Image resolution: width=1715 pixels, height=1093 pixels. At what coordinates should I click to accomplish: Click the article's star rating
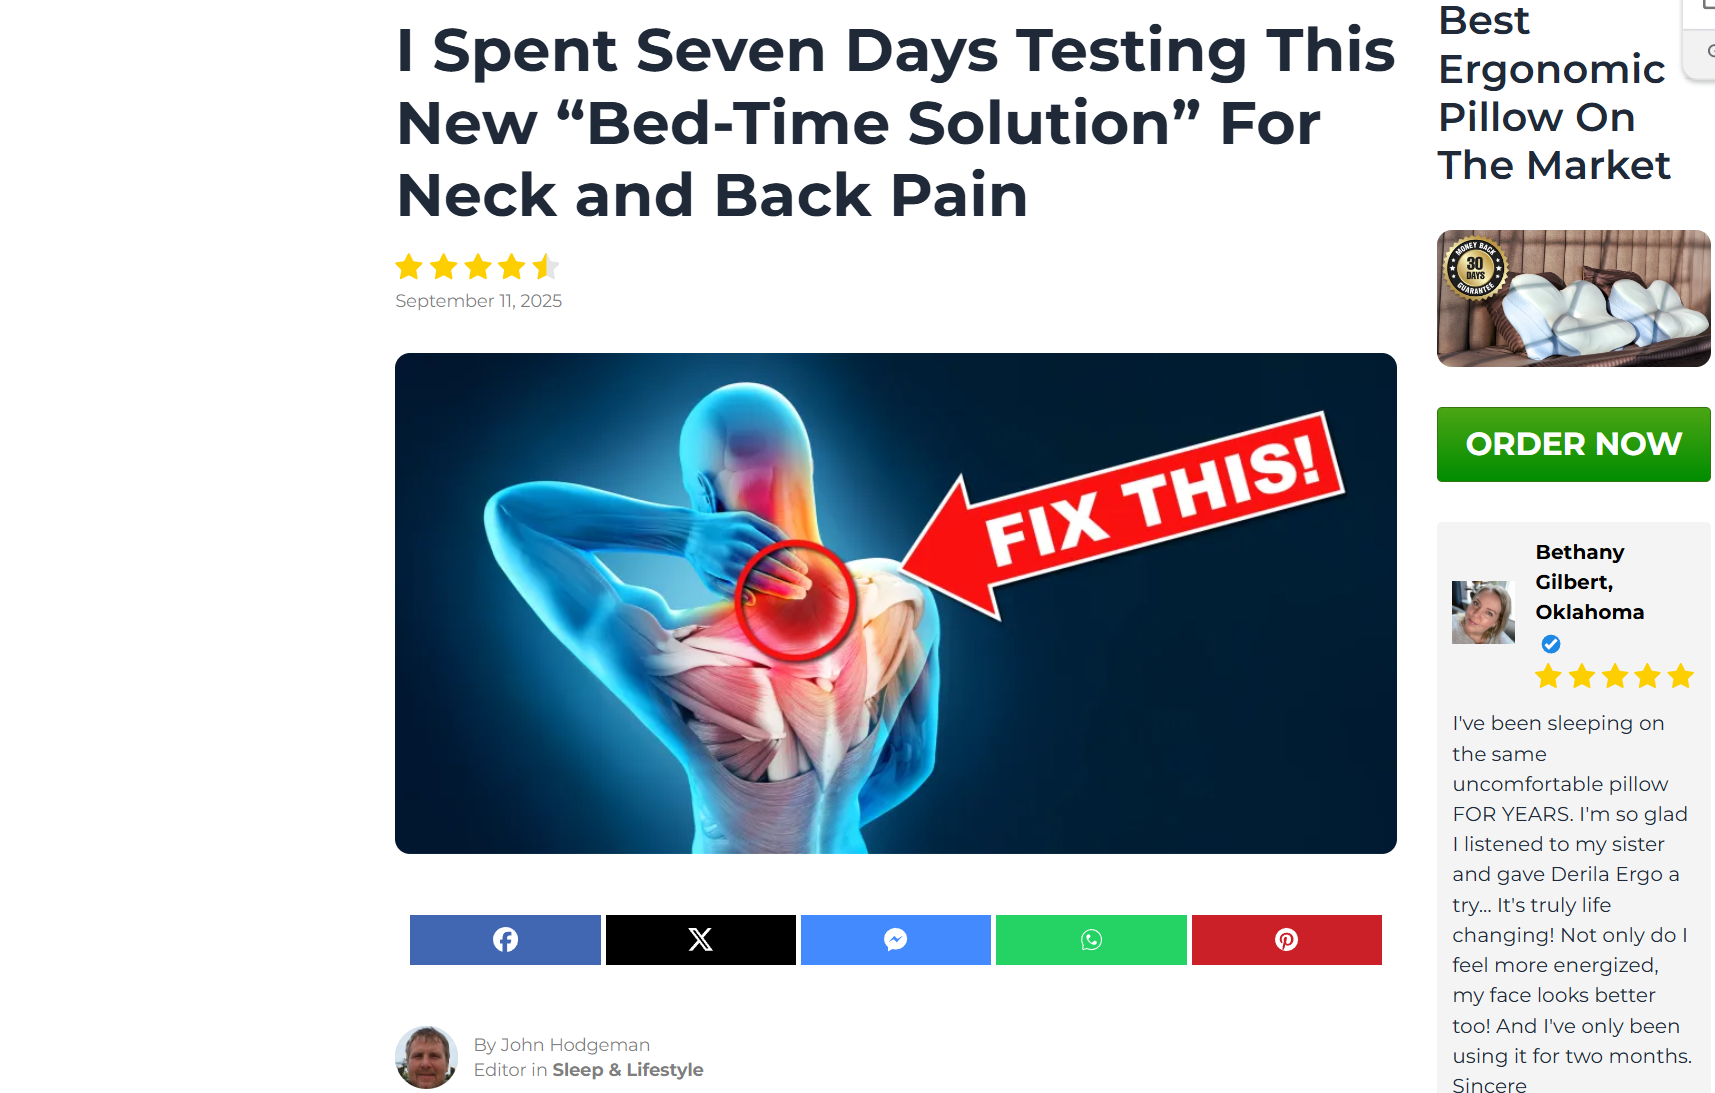(477, 267)
